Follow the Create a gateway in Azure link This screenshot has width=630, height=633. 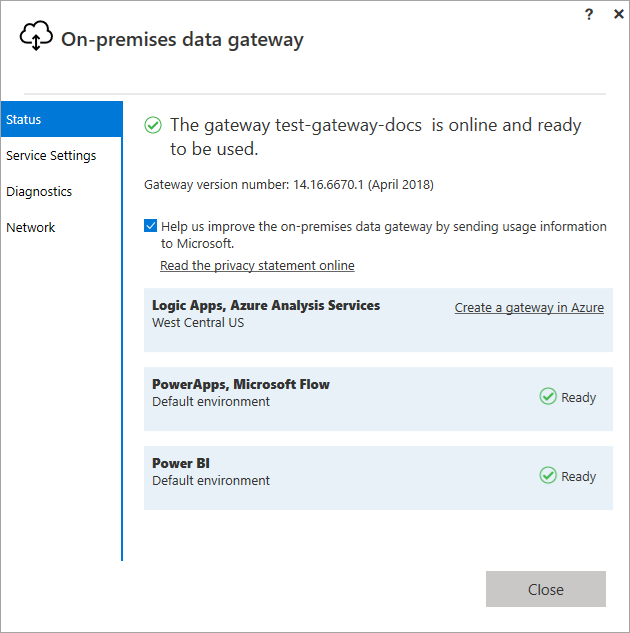(x=529, y=308)
